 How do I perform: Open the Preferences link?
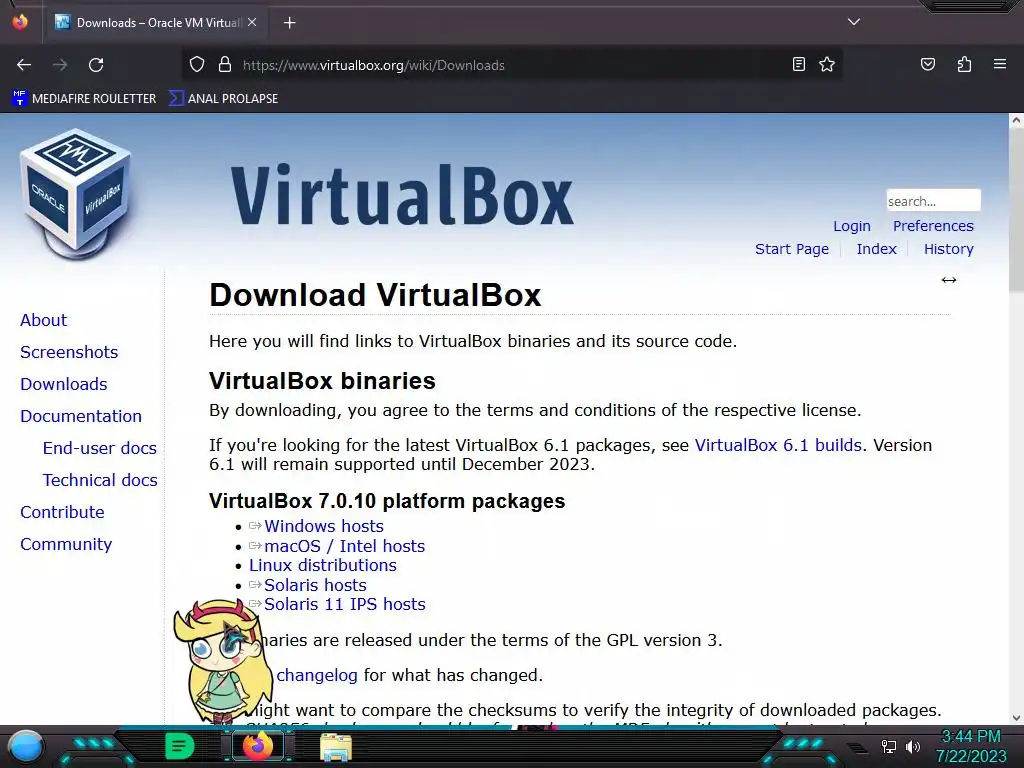[933, 226]
